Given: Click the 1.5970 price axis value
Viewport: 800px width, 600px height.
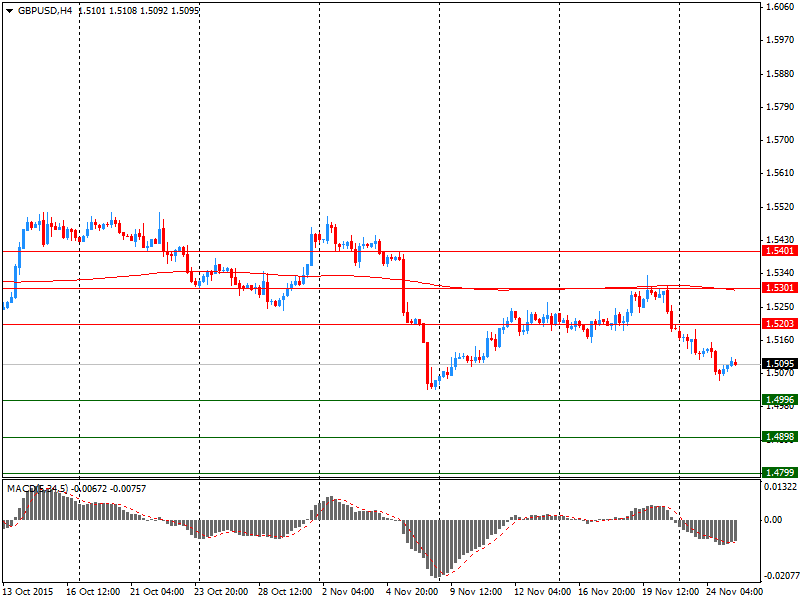Looking at the screenshot, I should 780,40.
